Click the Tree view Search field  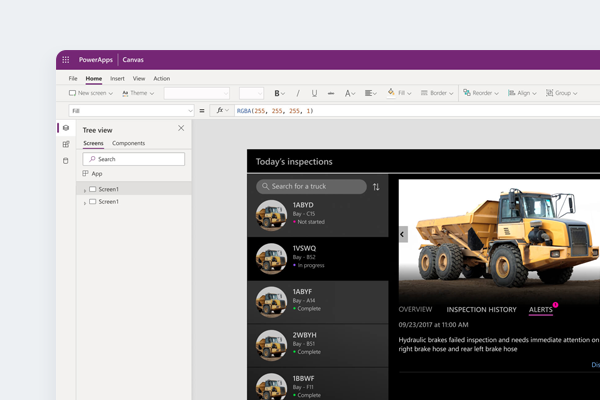(x=134, y=159)
